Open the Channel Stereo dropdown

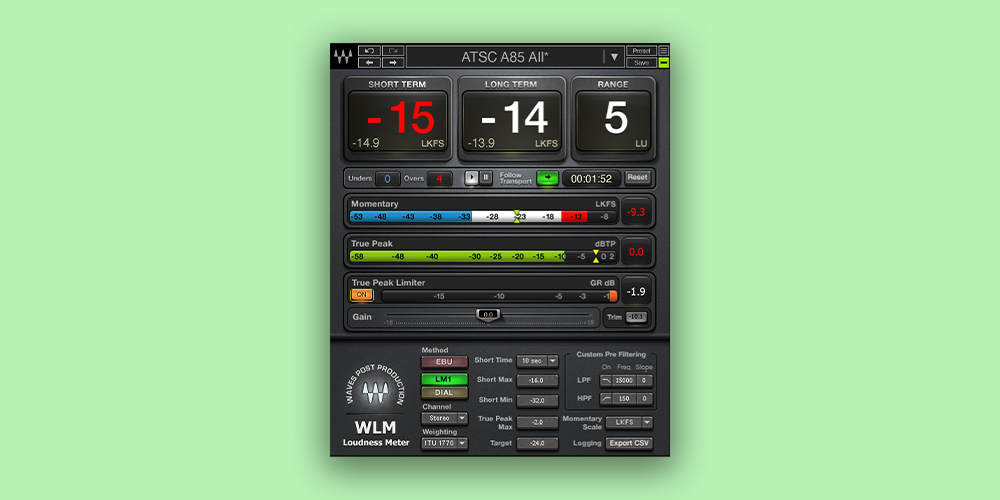coord(444,418)
